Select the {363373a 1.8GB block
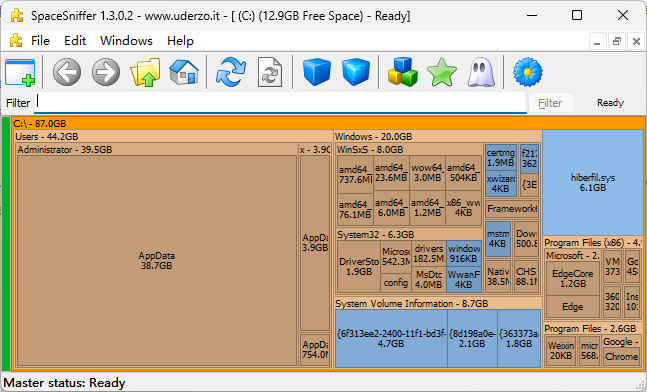The width and height of the screenshot is (647, 392). pyautogui.click(x=519, y=338)
